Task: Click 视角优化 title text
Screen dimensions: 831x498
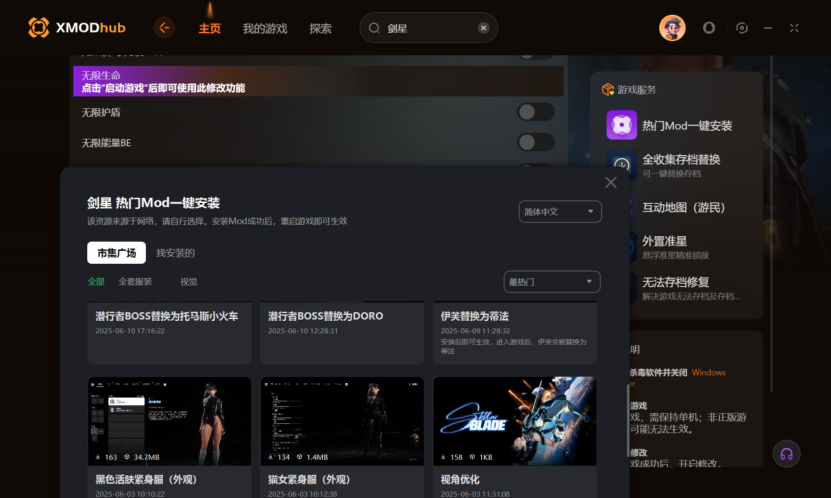Action: click(460, 479)
